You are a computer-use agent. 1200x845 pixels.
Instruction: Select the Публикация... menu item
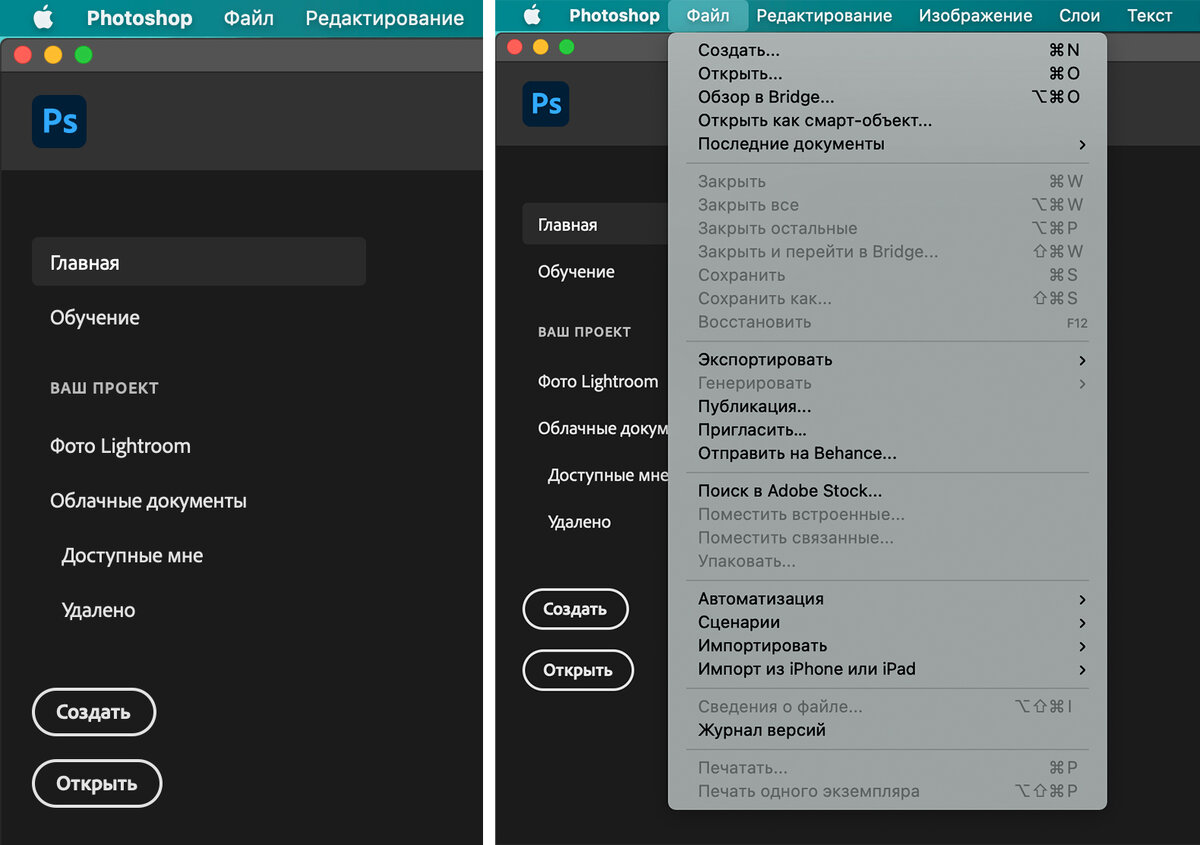pos(888,407)
